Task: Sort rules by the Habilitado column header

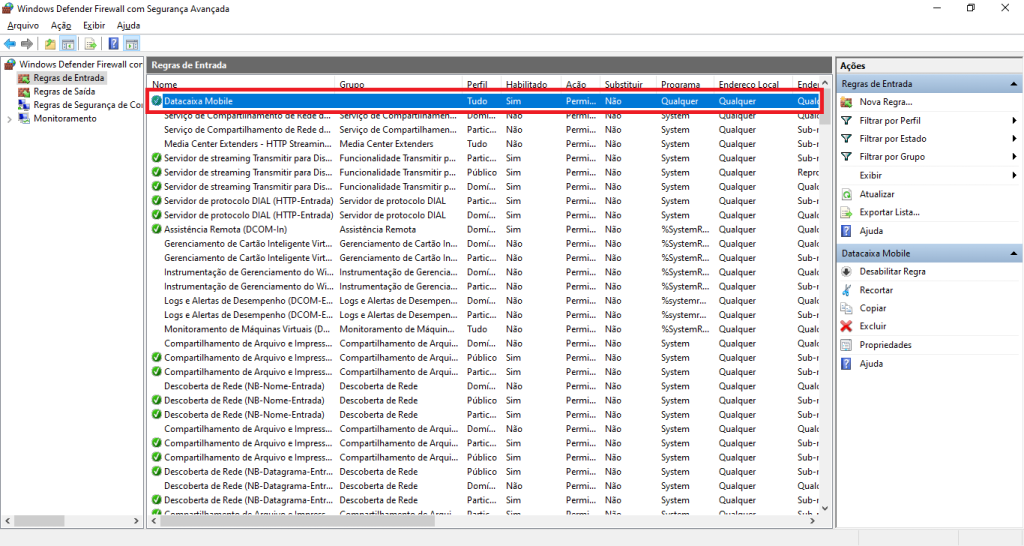Action: 526,85
